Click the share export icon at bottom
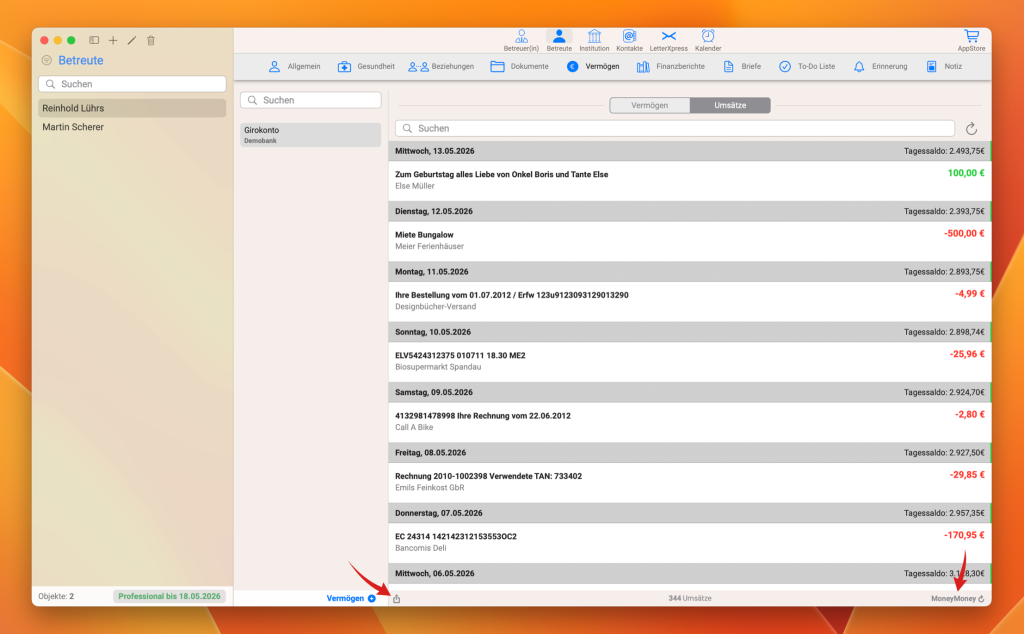Screen dimensions: 1024x634 coord(396,599)
